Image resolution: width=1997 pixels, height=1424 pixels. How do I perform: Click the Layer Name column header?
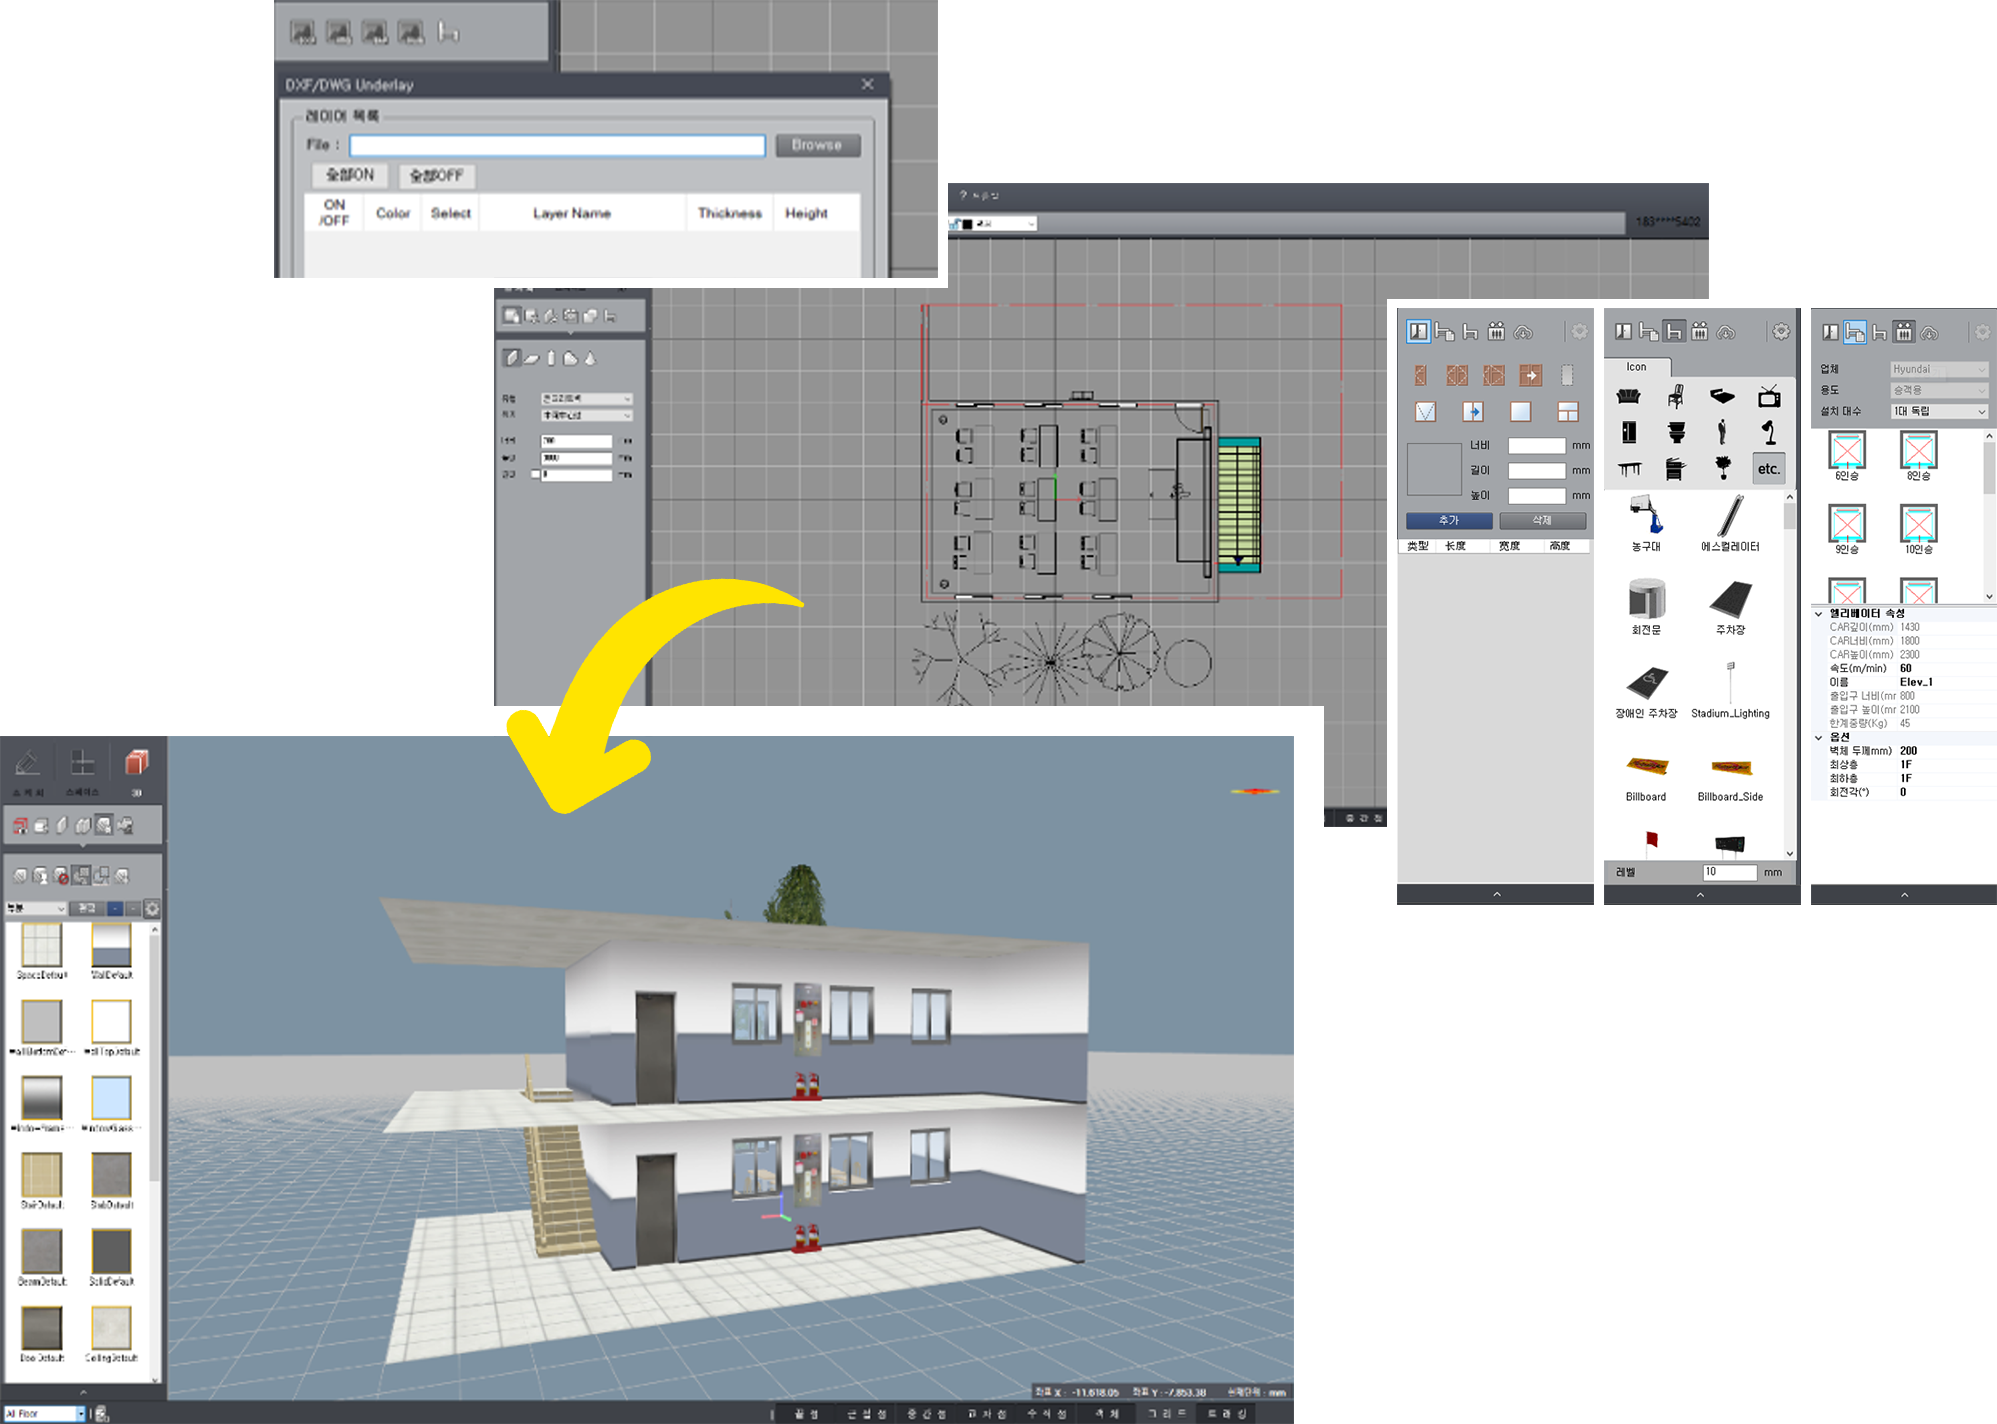pos(572,213)
